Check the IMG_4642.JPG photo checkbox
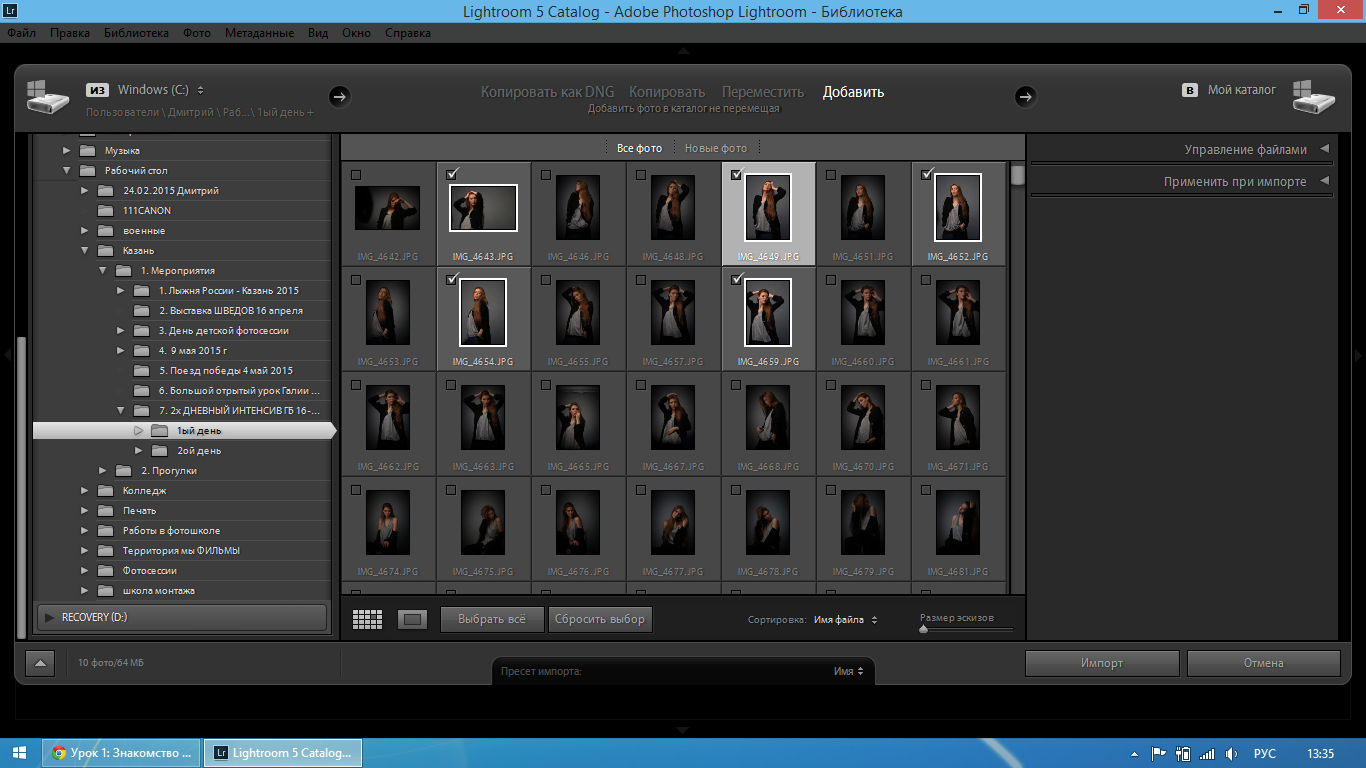 [x=357, y=175]
